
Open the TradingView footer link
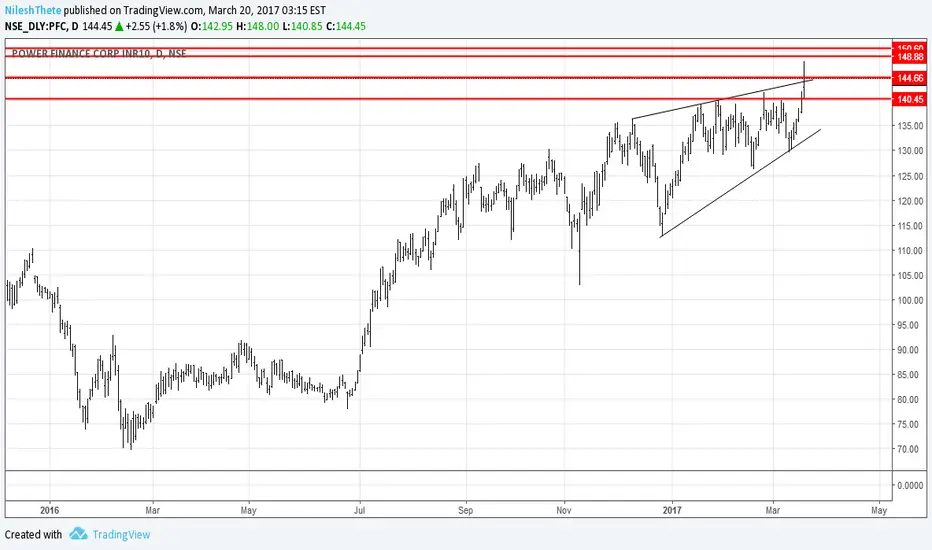pos(121,535)
